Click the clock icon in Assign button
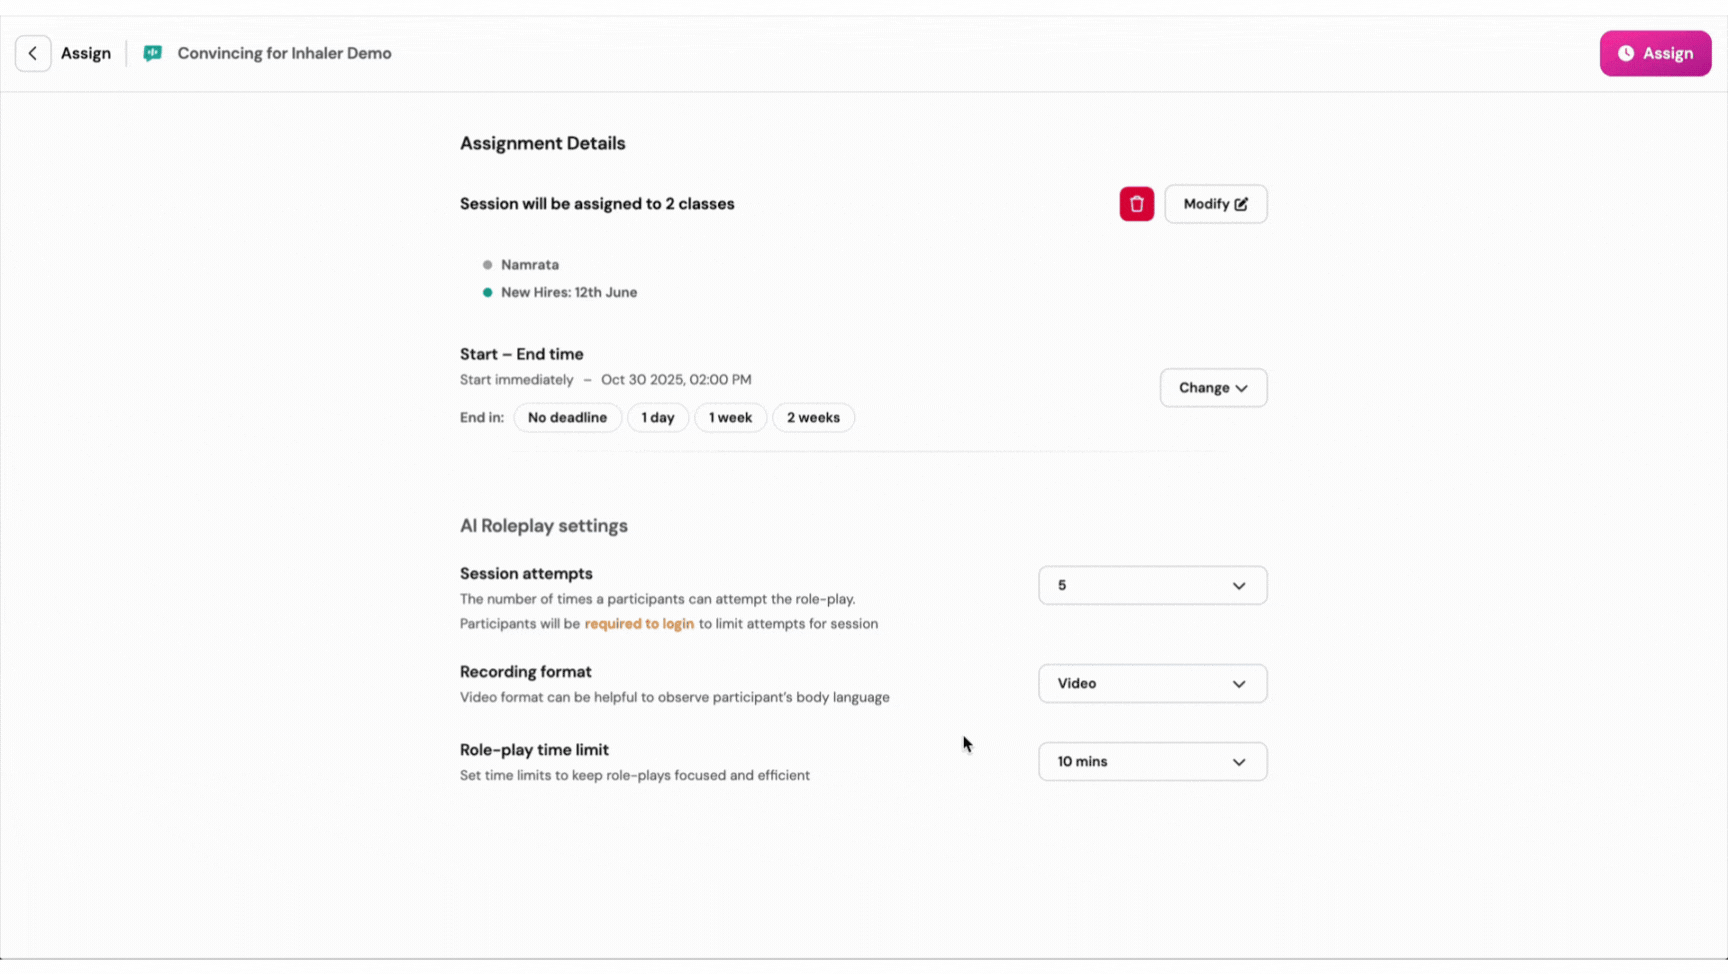 pyautogui.click(x=1626, y=54)
